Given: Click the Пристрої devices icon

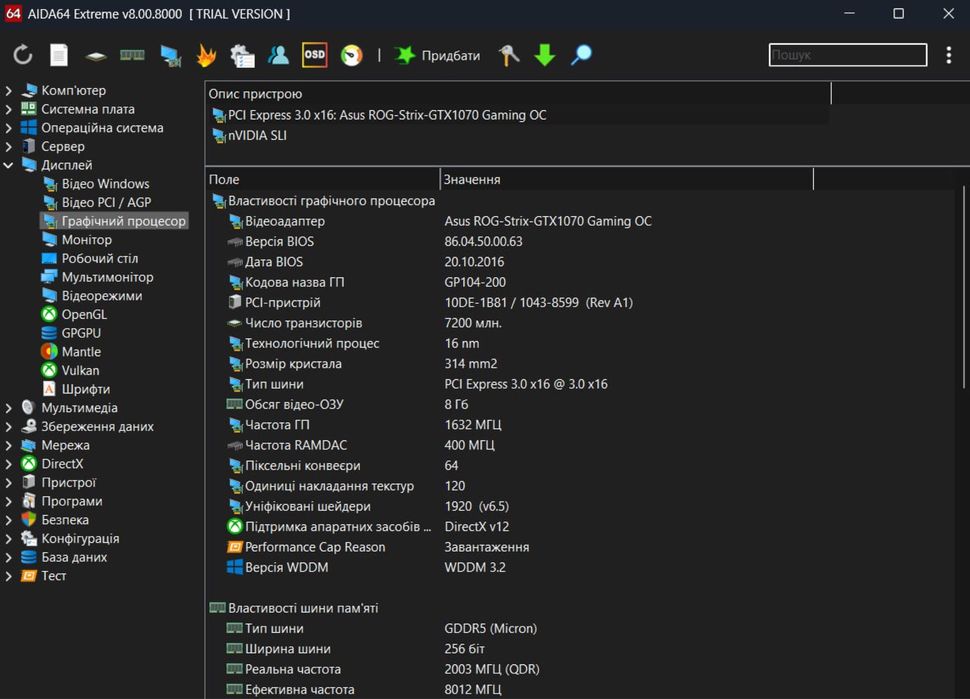Looking at the screenshot, I should tap(29, 482).
